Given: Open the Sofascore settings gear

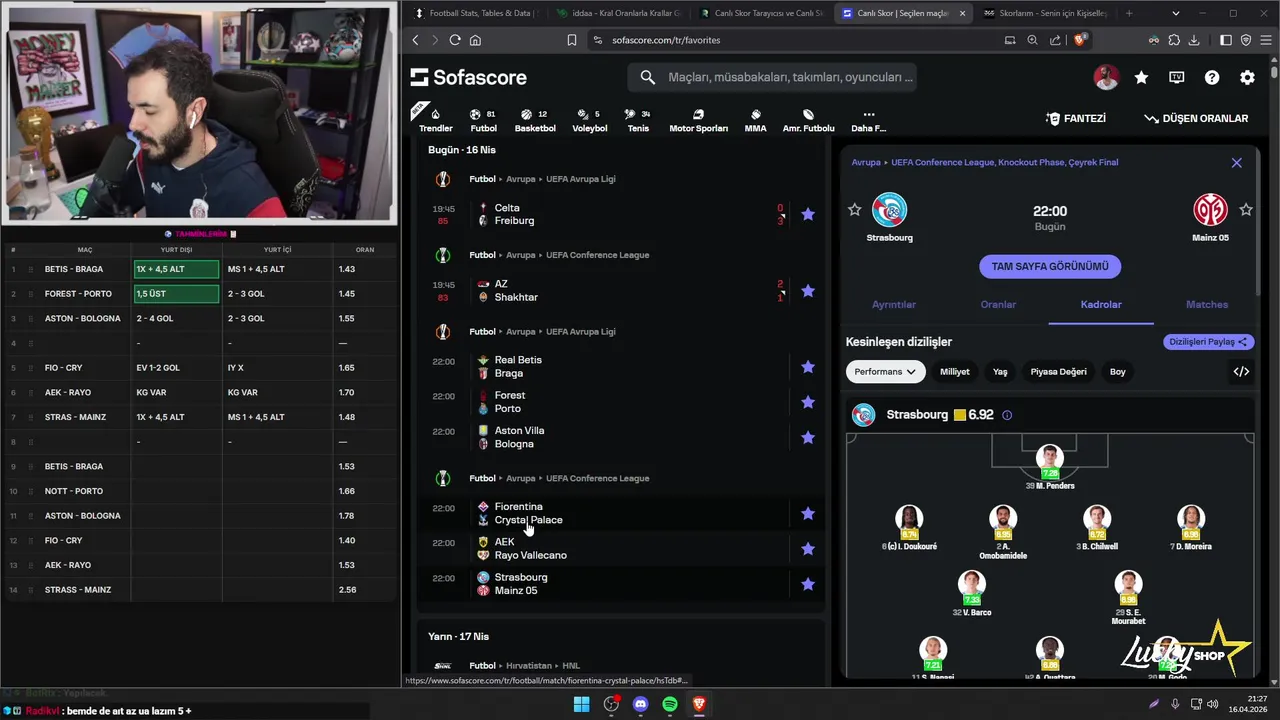Looking at the screenshot, I should click(1247, 77).
